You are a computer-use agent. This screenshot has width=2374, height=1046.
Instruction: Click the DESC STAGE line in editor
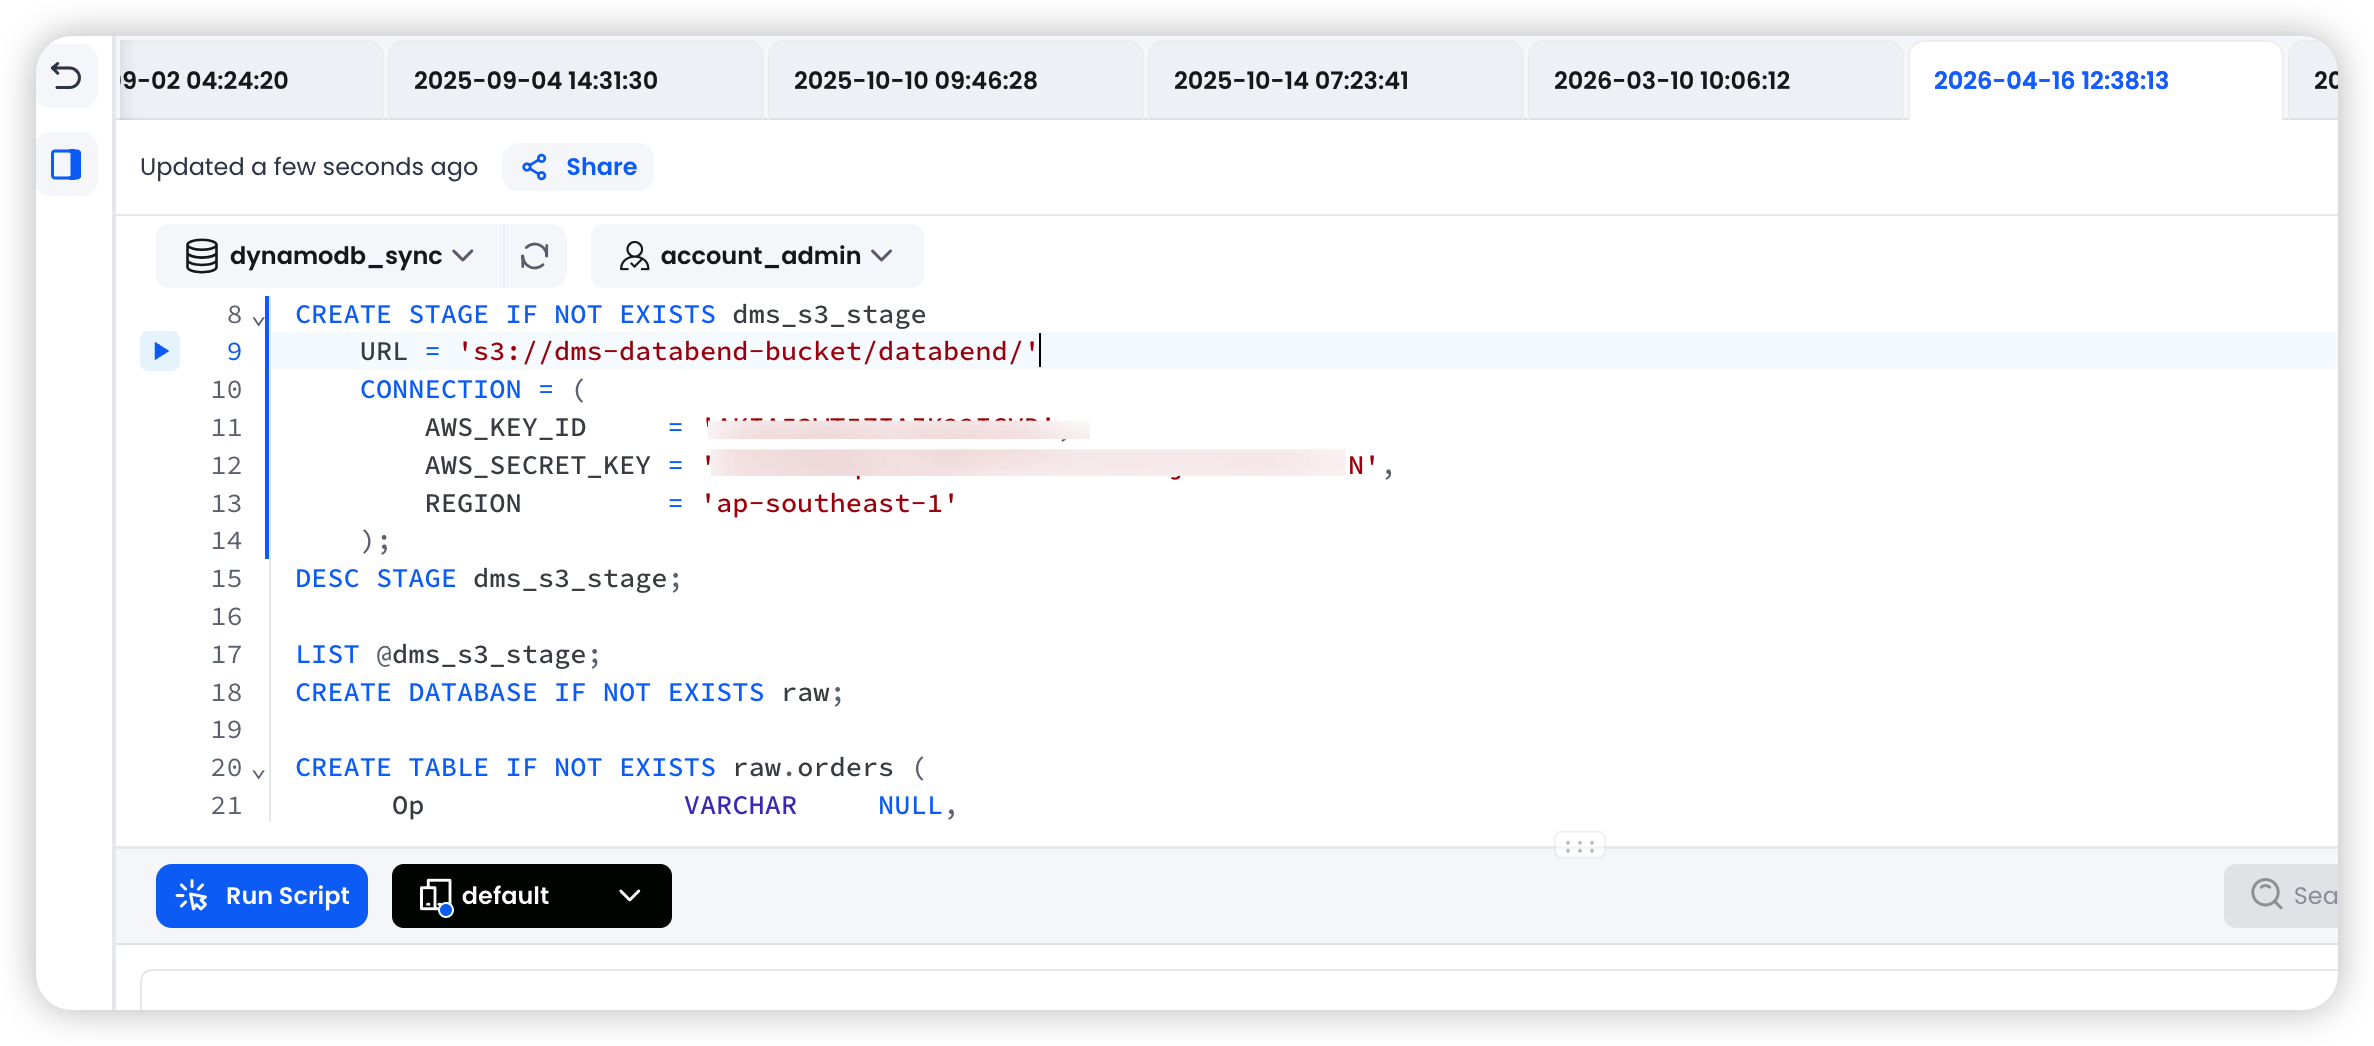(488, 579)
